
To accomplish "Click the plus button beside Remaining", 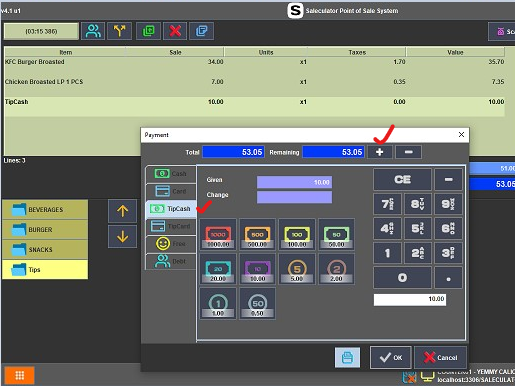I will [380, 152].
